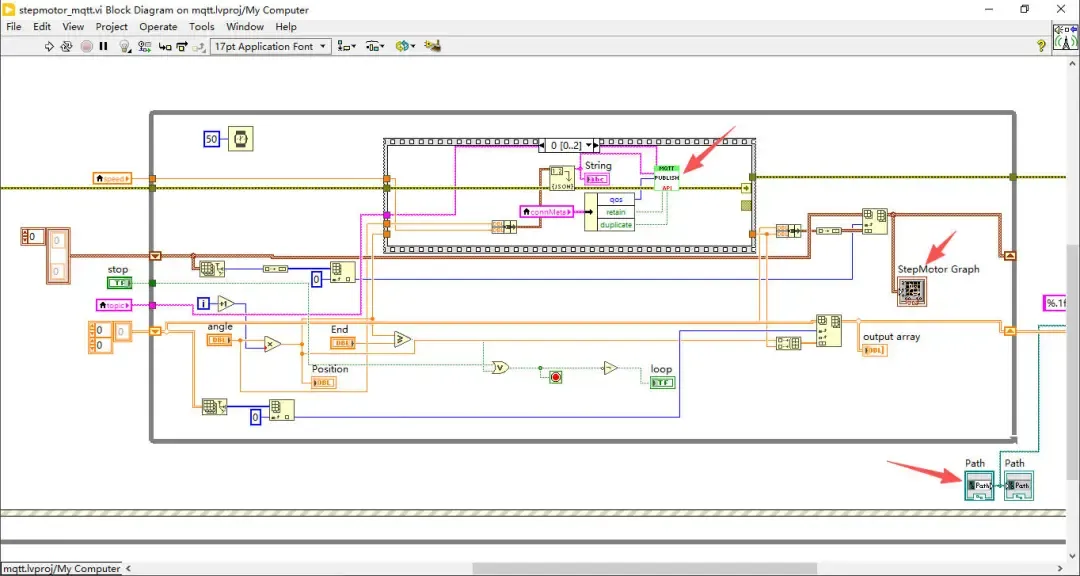This screenshot has height=576, width=1080.
Task: Toggle the Retain Wire Values icon
Action: point(144,46)
